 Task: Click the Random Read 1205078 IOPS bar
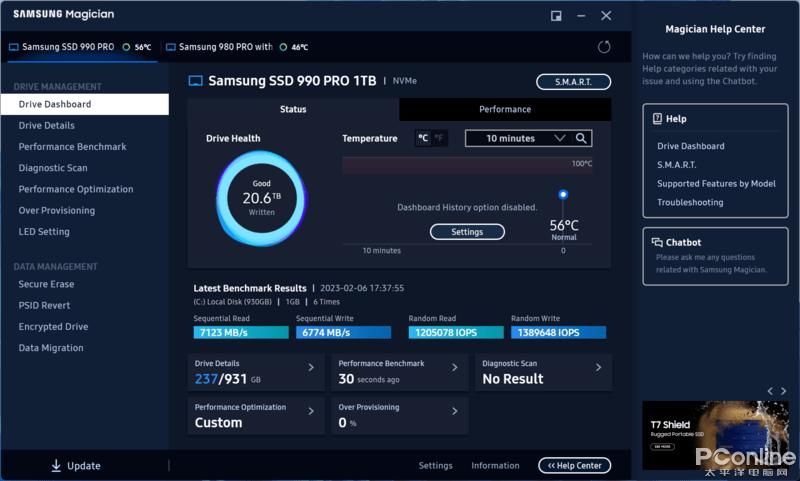click(x=456, y=333)
